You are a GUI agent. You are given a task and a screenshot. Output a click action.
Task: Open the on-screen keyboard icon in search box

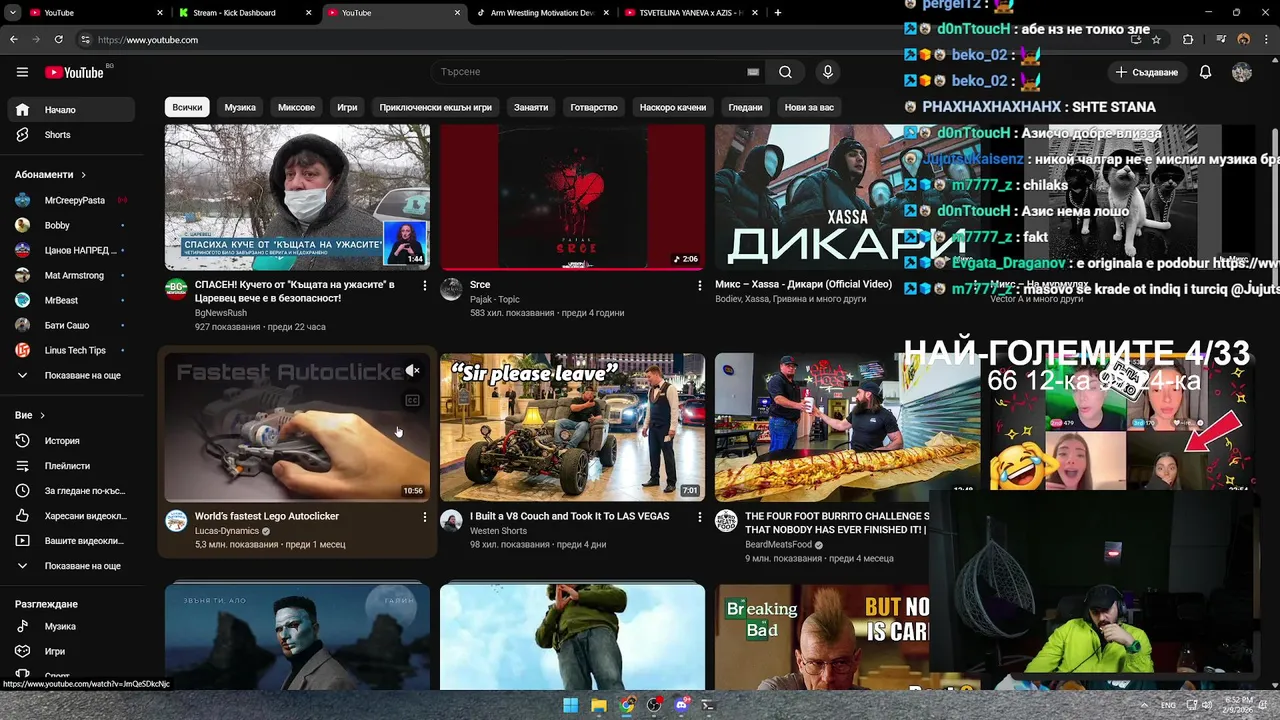point(753,72)
